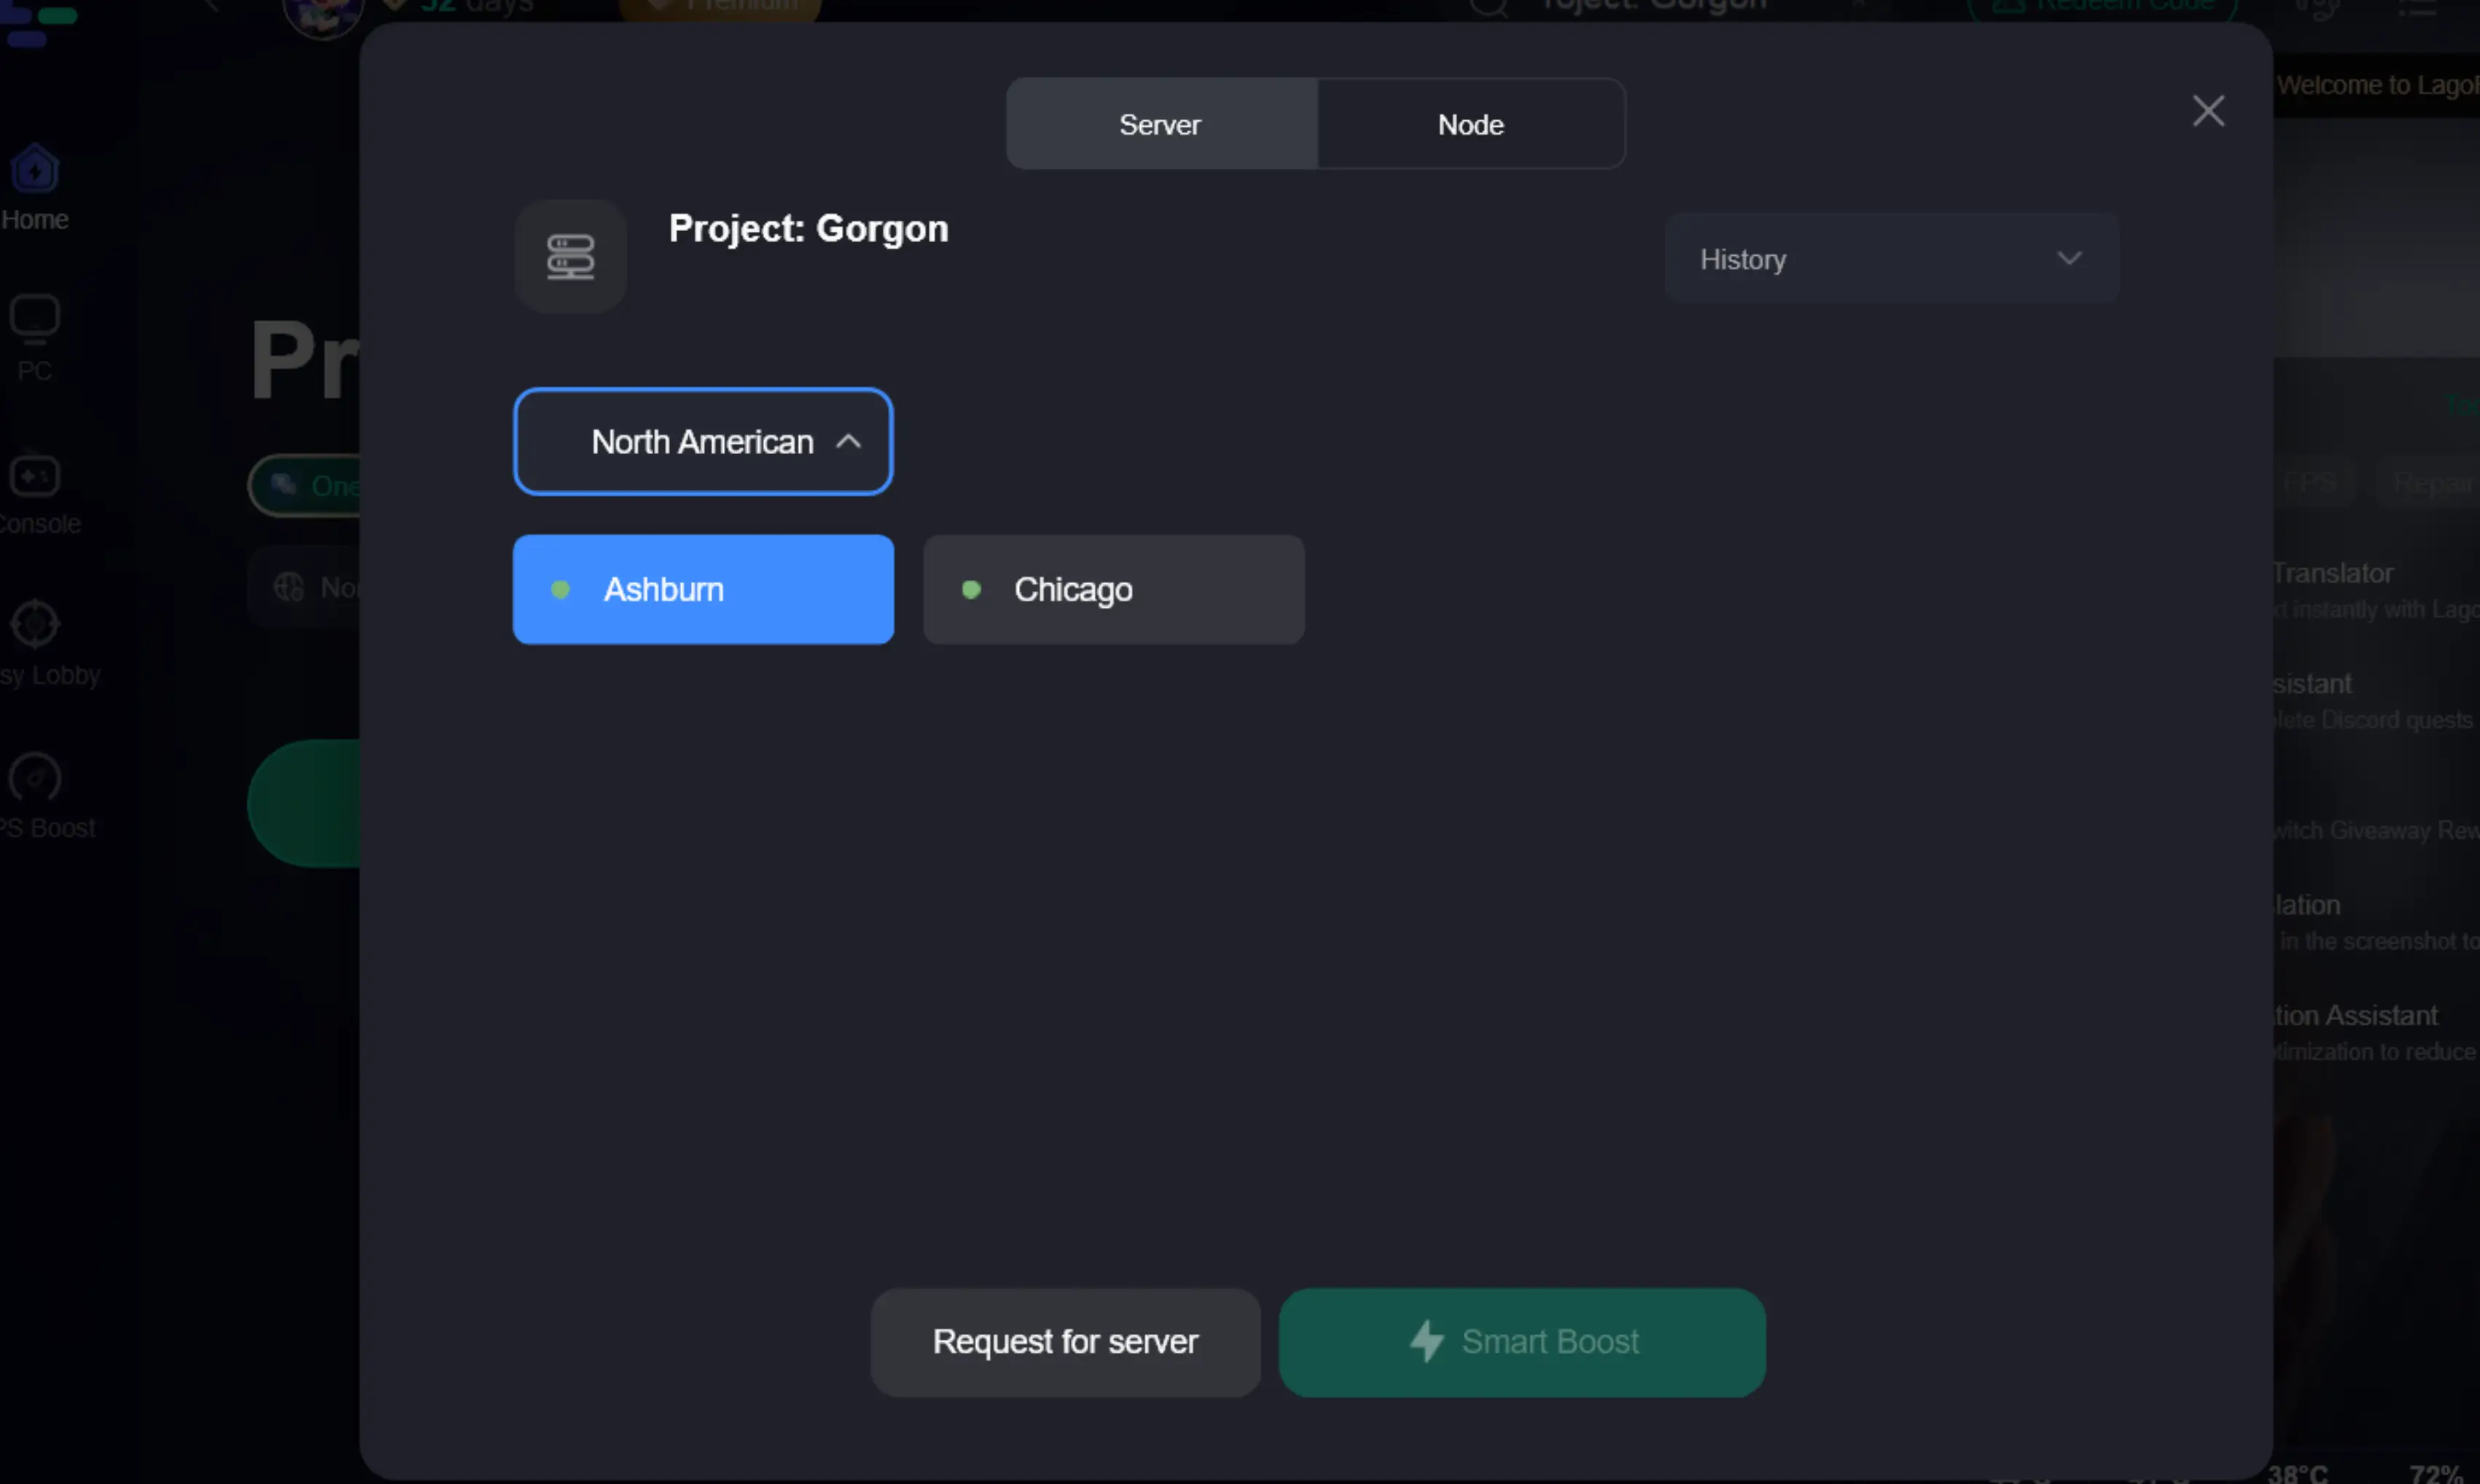
Task: Switch to the Node tab
Action: [1470, 125]
